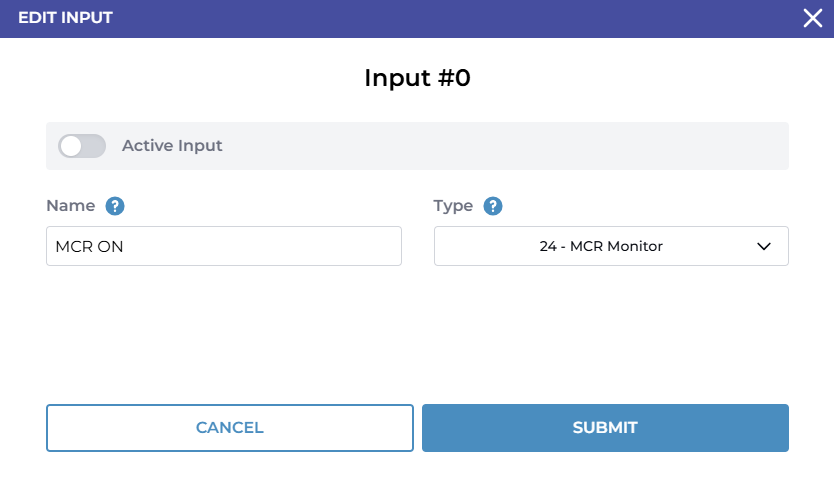This screenshot has width=834, height=488.
Task: Open the Type dropdown menu
Action: pyautogui.click(x=610, y=246)
